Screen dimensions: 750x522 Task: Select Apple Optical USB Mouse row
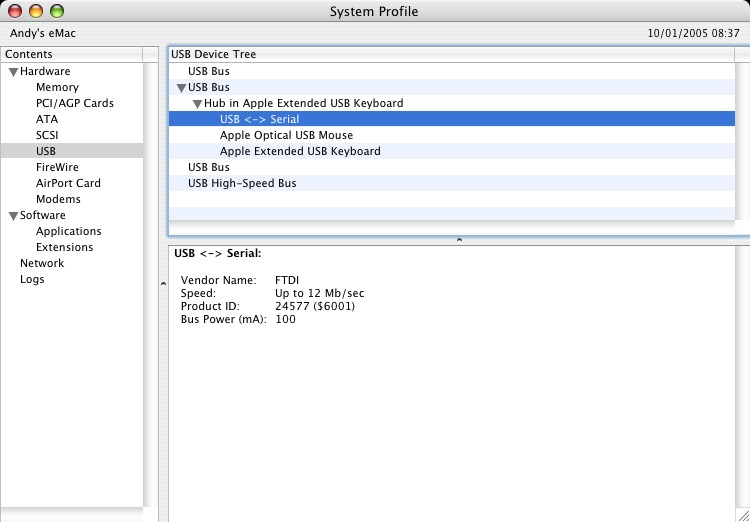[x=452, y=135]
